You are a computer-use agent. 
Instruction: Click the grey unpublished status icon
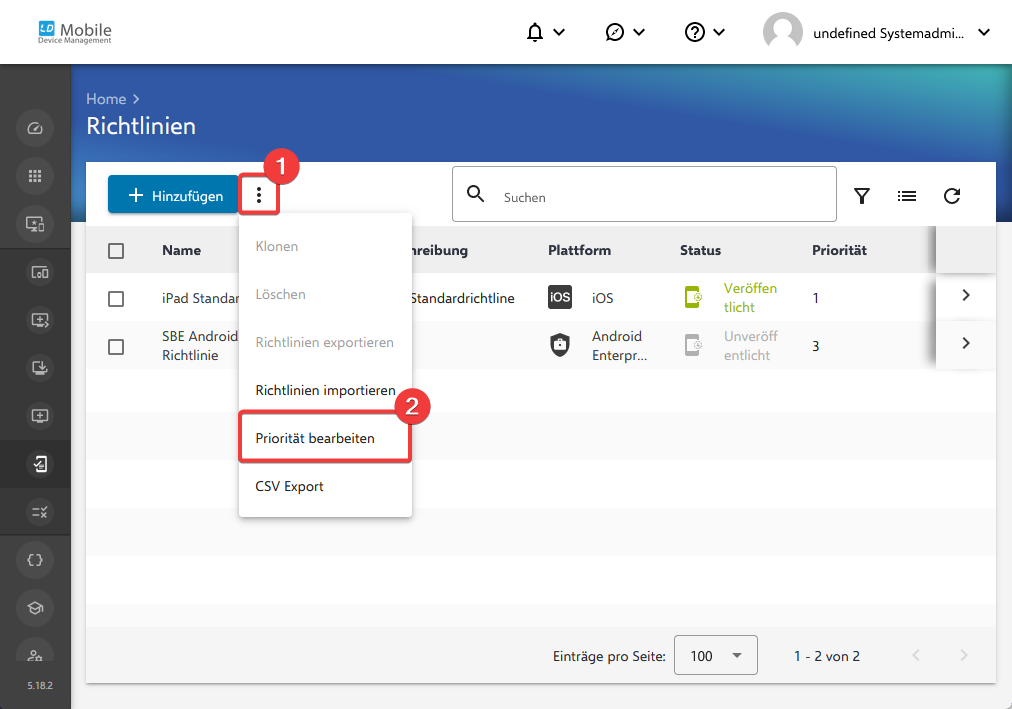coord(693,345)
